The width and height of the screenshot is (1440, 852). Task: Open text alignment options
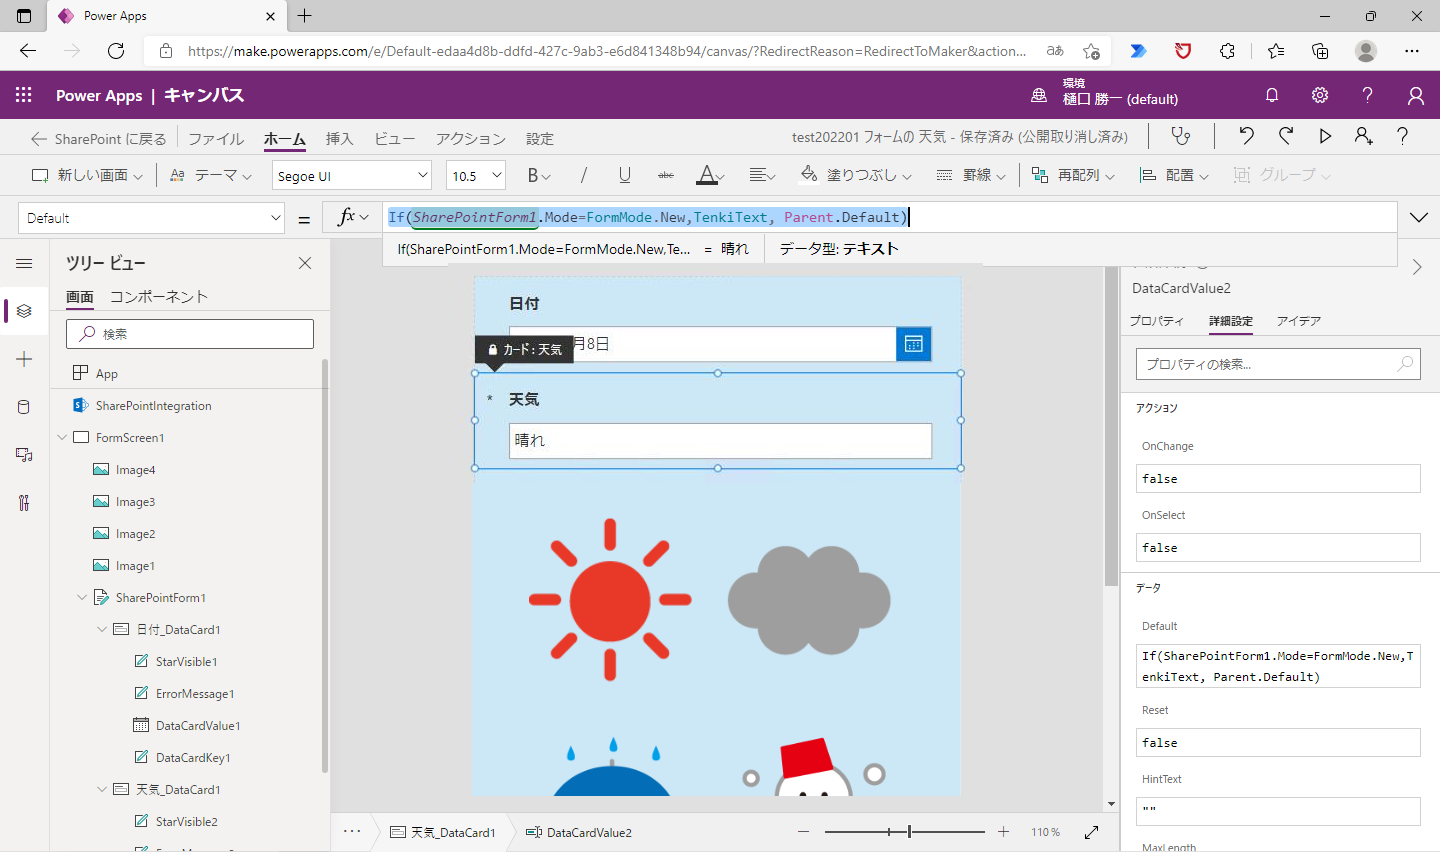click(x=762, y=175)
